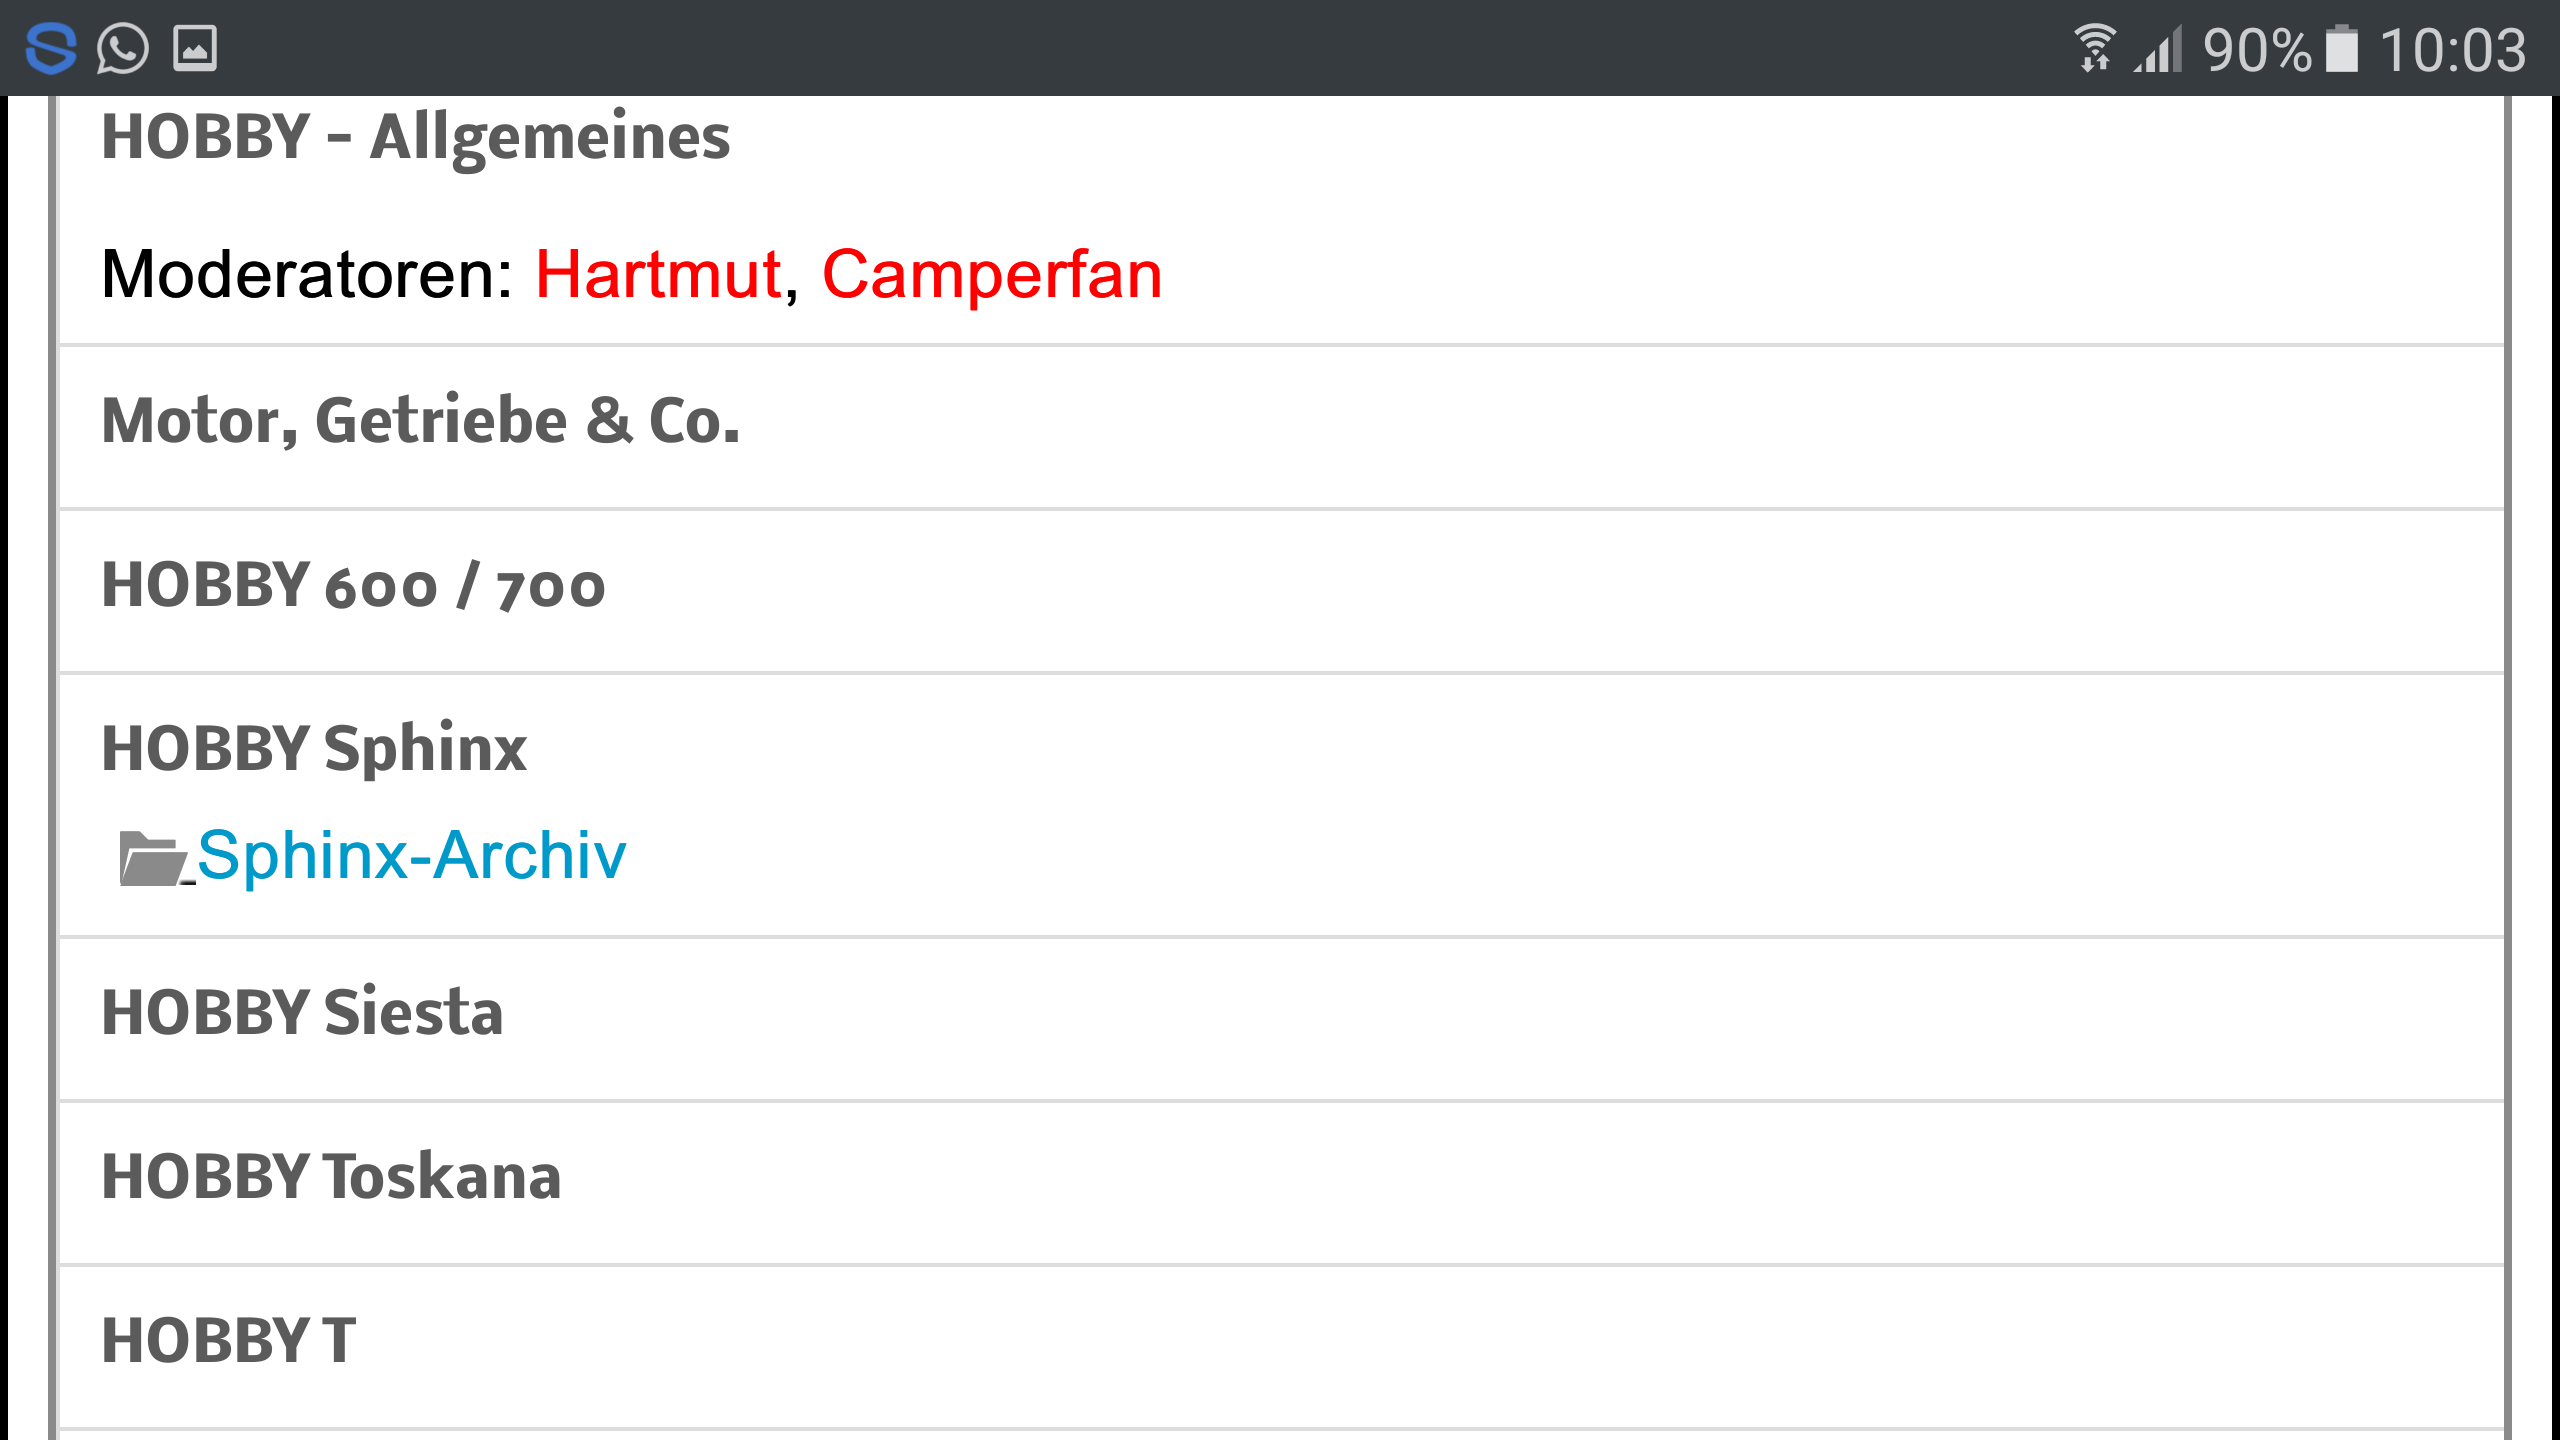Image resolution: width=2560 pixels, height=1440 pixels.
Task: Tap the Moderatoren label text
Action: tap(306, 274)
